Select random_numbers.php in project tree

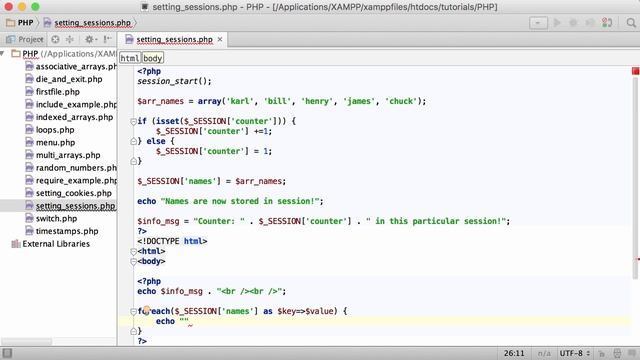[x=71, y=167]
